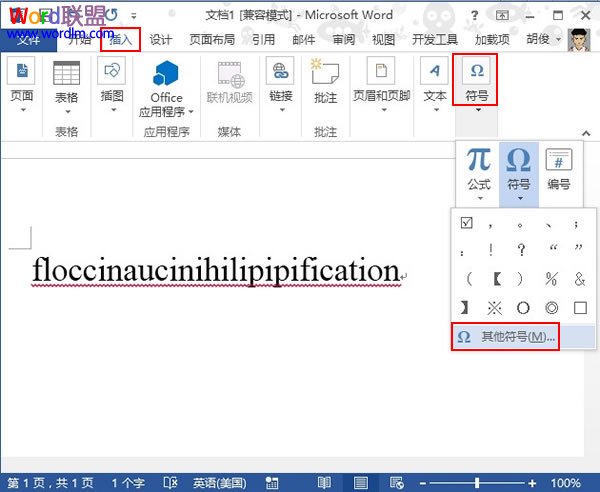The height and width of the screenshot is (492, 600).
Task: Insert the right parenthesis symbol
Action: click(520, 279)
